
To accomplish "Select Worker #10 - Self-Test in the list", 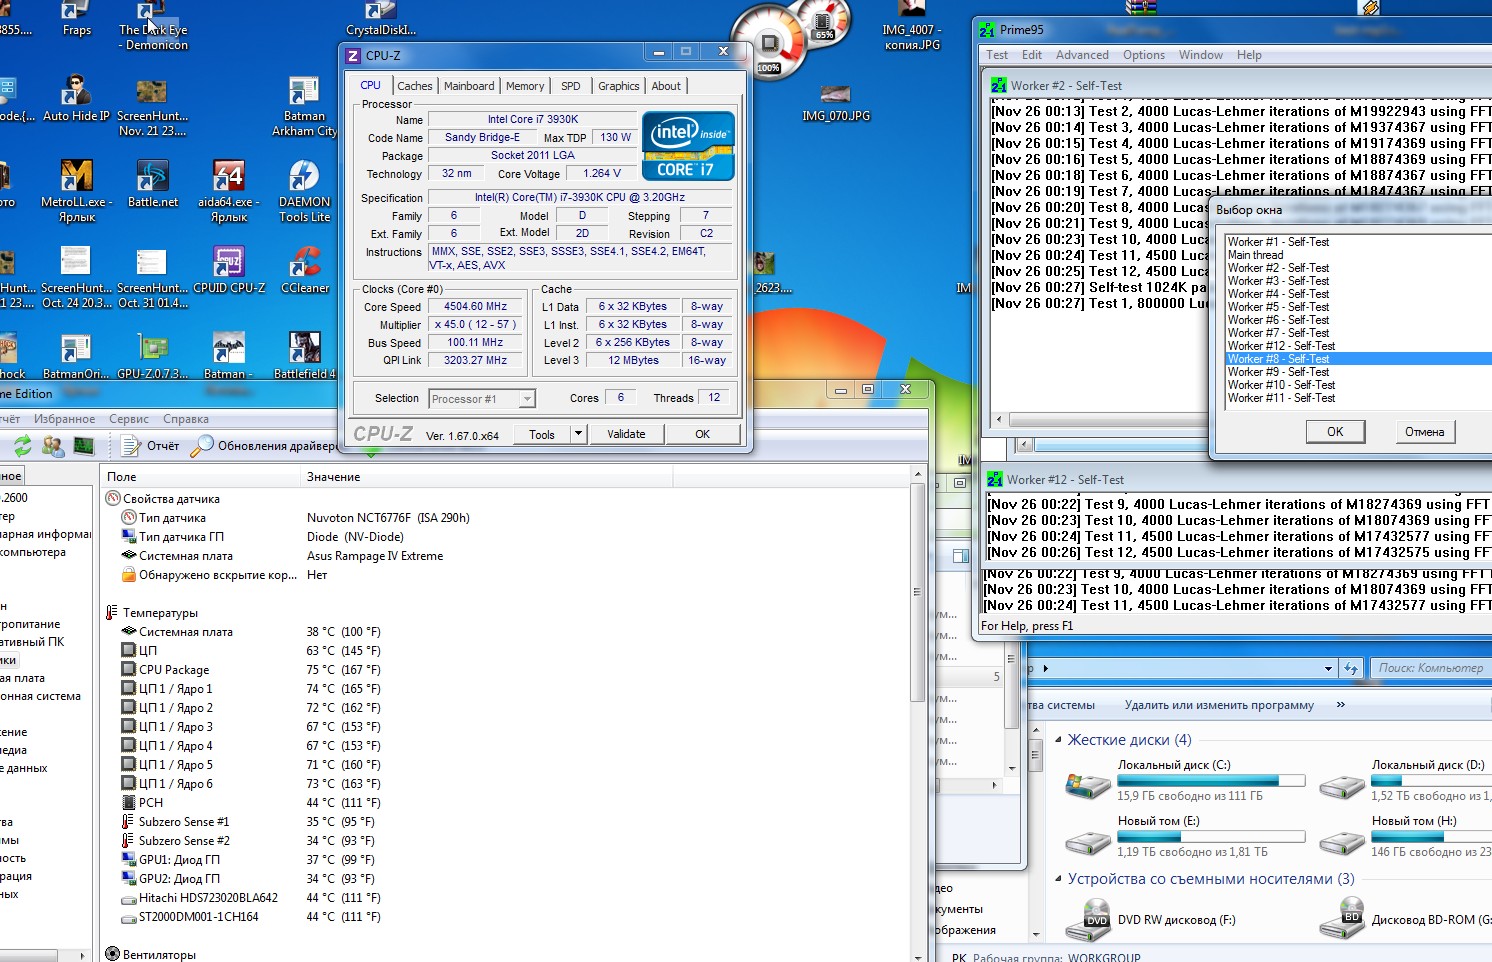I will [x=1281, y=385].
